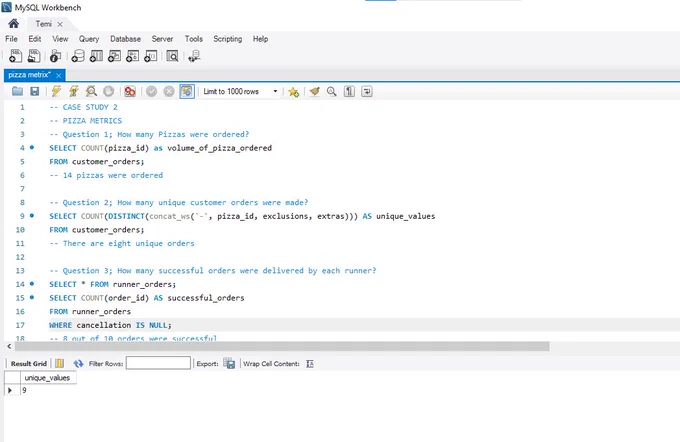Open the Scripting menu
Screen dimensions: 680x442
click(228, 39)
